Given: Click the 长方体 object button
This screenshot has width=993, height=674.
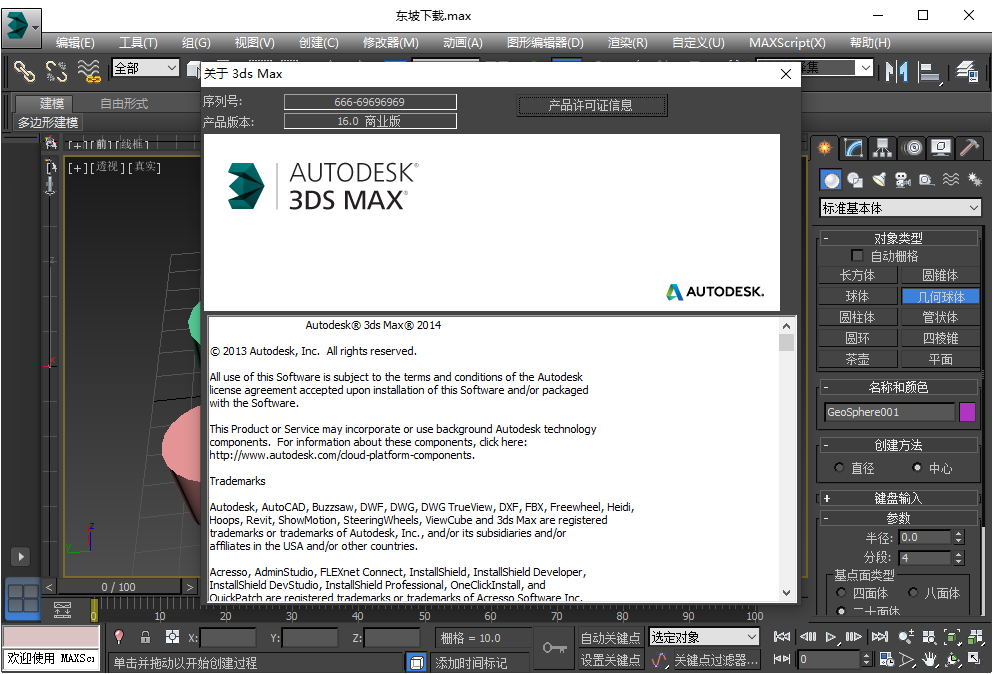Looking at the screenshot, I should (857, 275).
